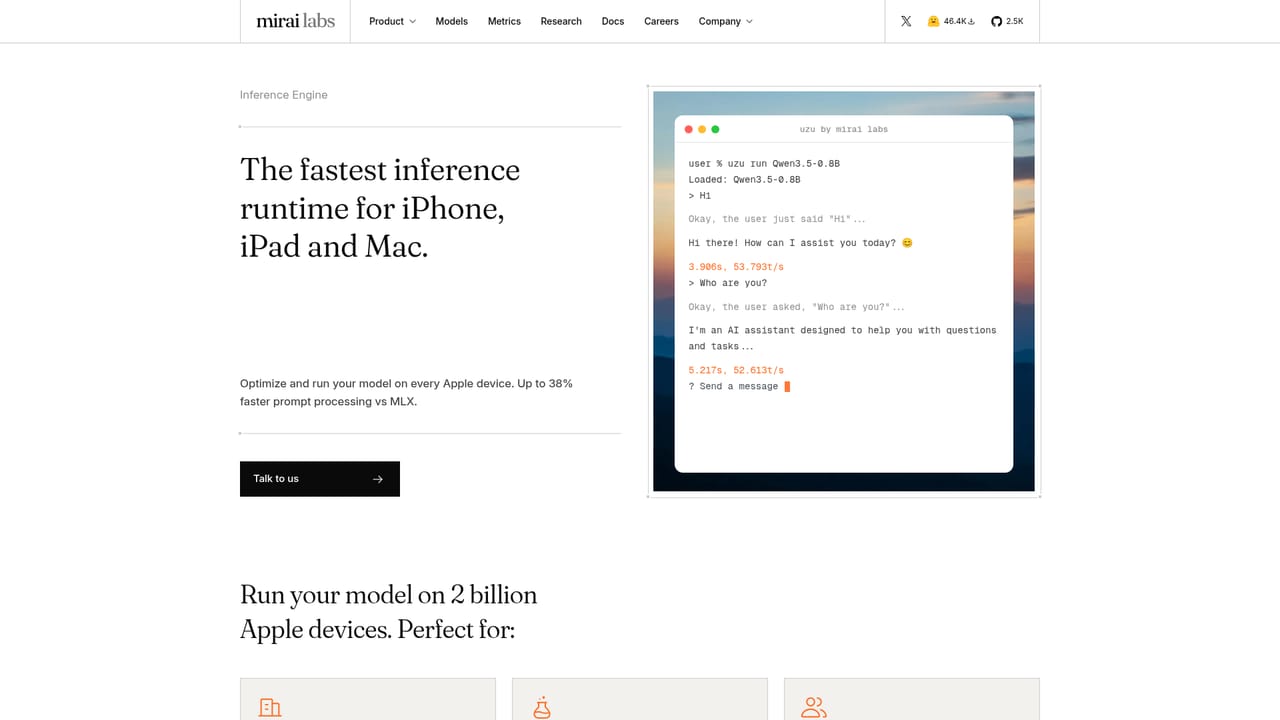Navigate to Research
Image resolution: width=1280 pixels, height=720 pixels.
pyautogui.click(x=561, y=21)
